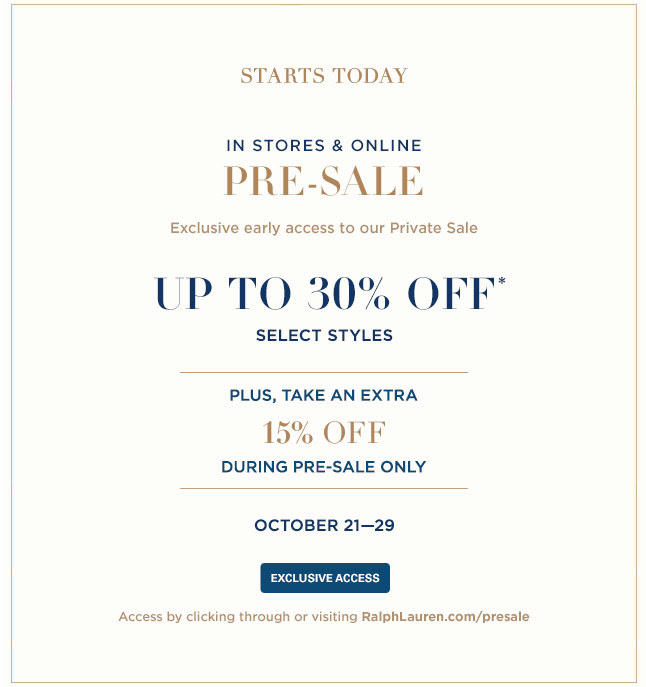
Task: Click the 15% figure in gold
Action: [288, 432]
